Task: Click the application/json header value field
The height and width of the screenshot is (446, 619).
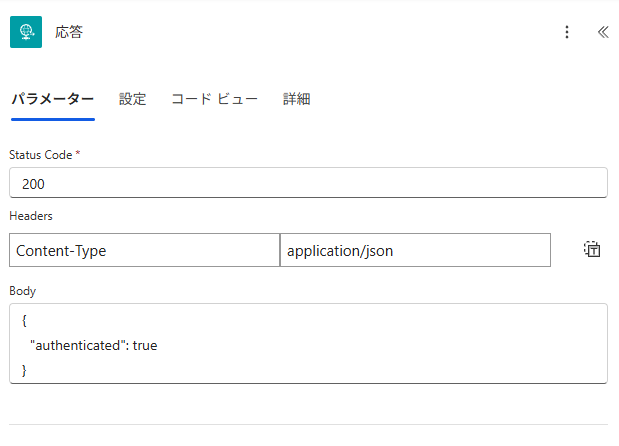Action: (x=415, y=250)
